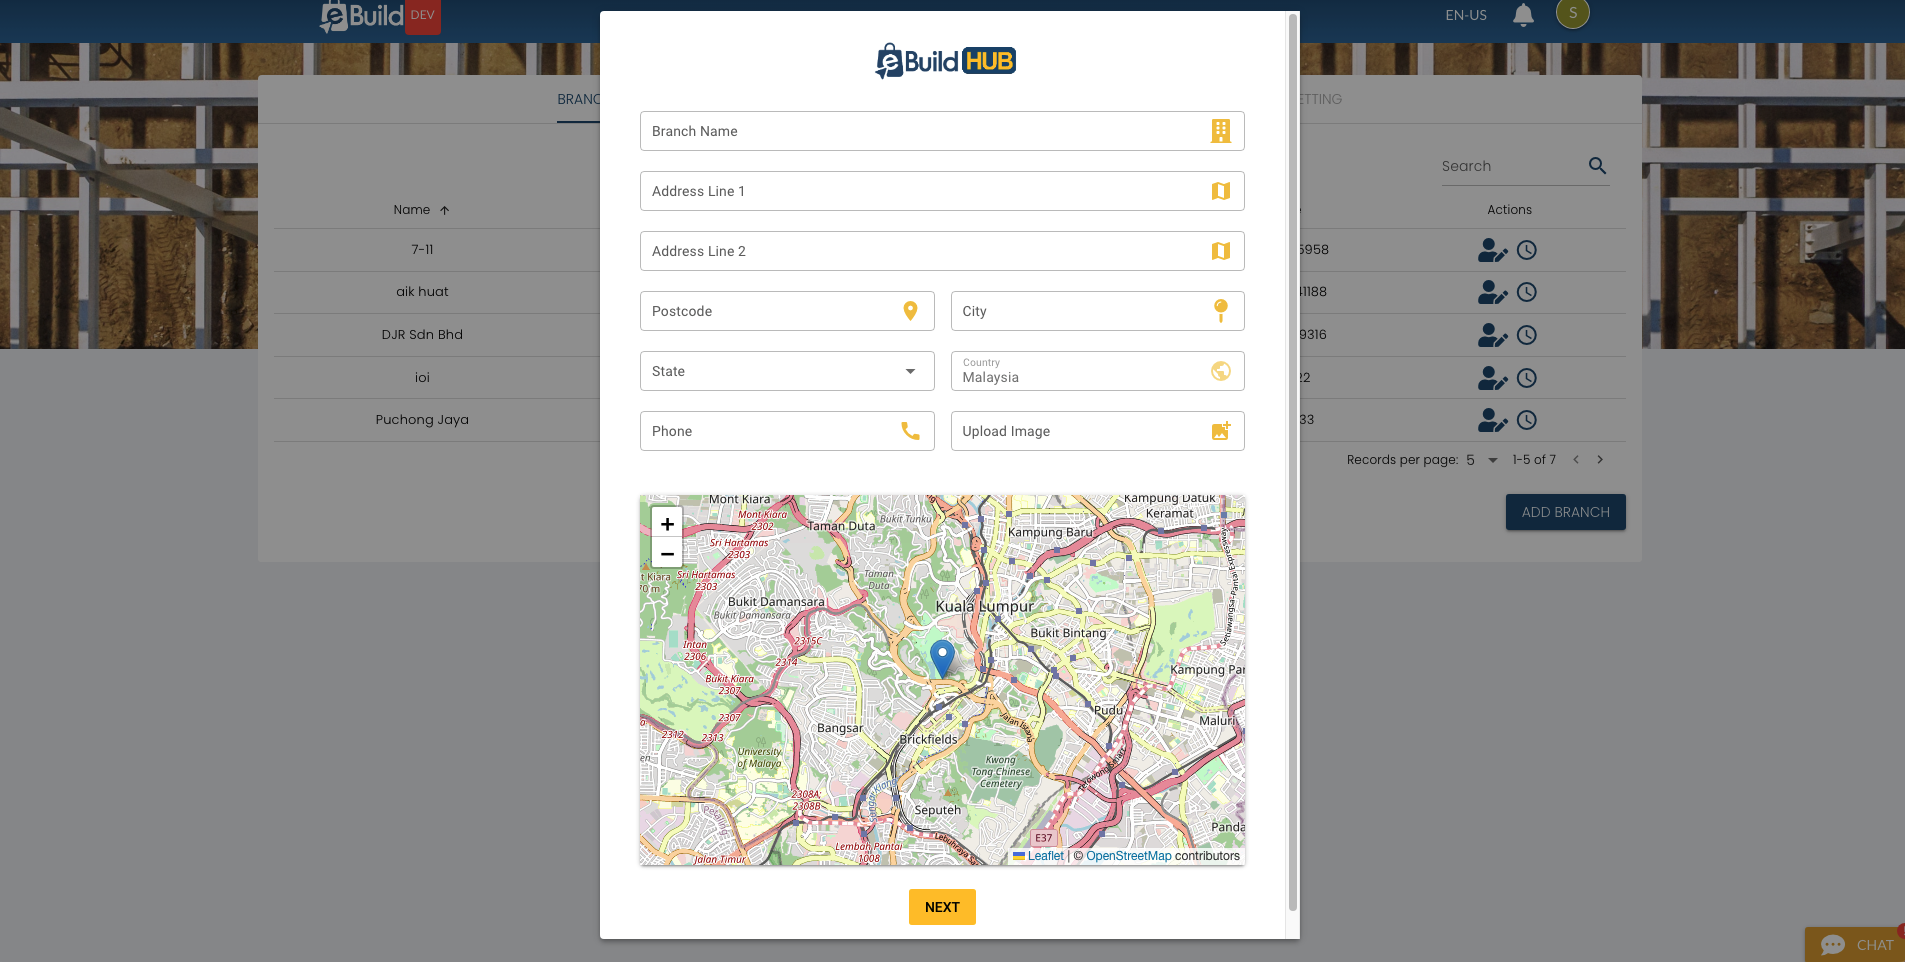Zoom out on the map
The image size is (1905, 962).
[x=667, y=553]
